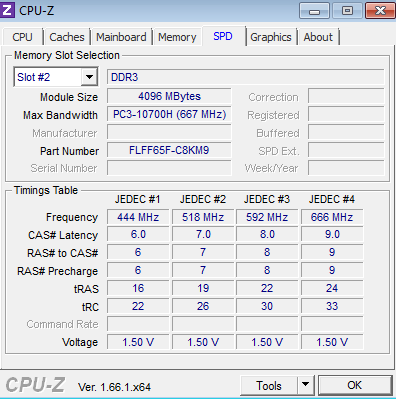Click the Part Number field FLFF65F-C8KM9
Viewport: 396px width, 400px height.
click(169, 150)
